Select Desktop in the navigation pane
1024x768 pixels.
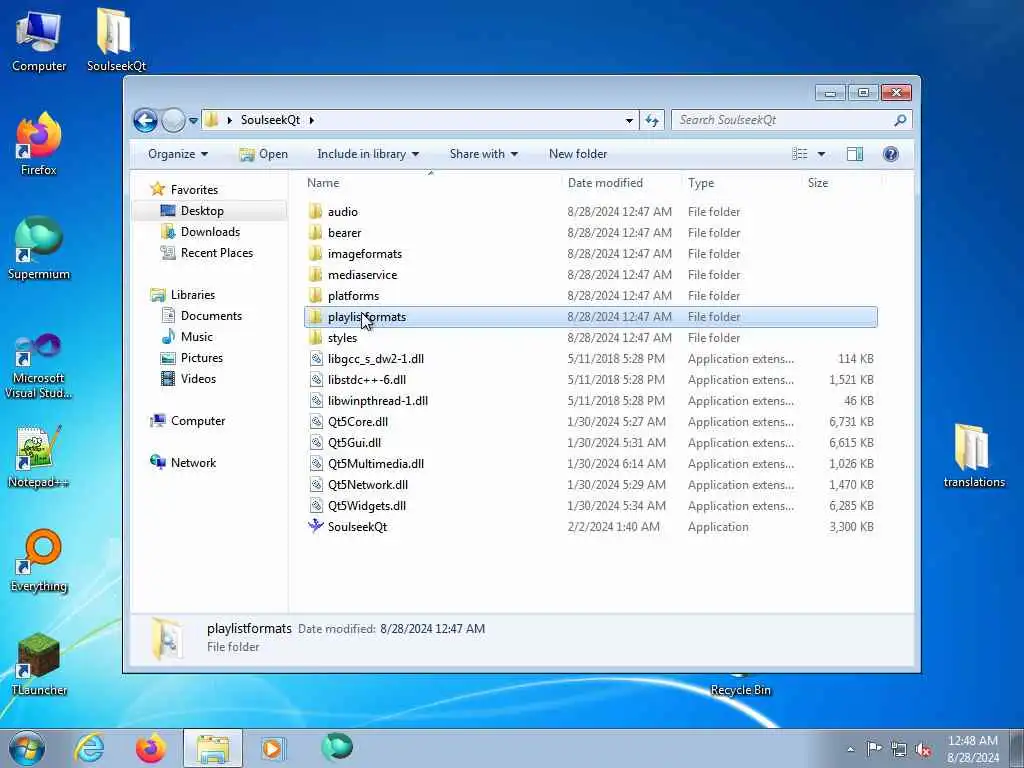(x=202, y=211)
